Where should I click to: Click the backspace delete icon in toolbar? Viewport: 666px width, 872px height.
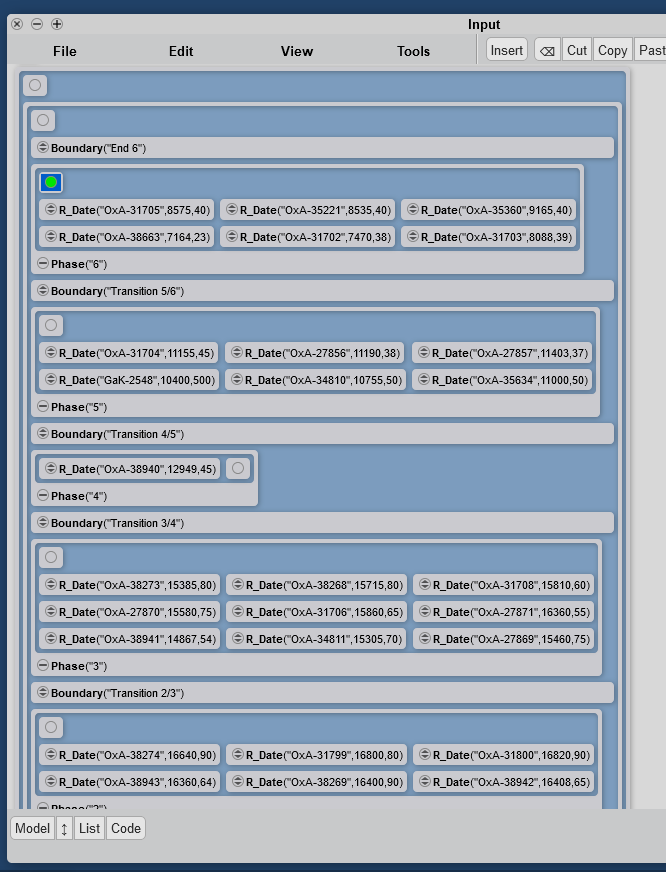pos(547,50)
